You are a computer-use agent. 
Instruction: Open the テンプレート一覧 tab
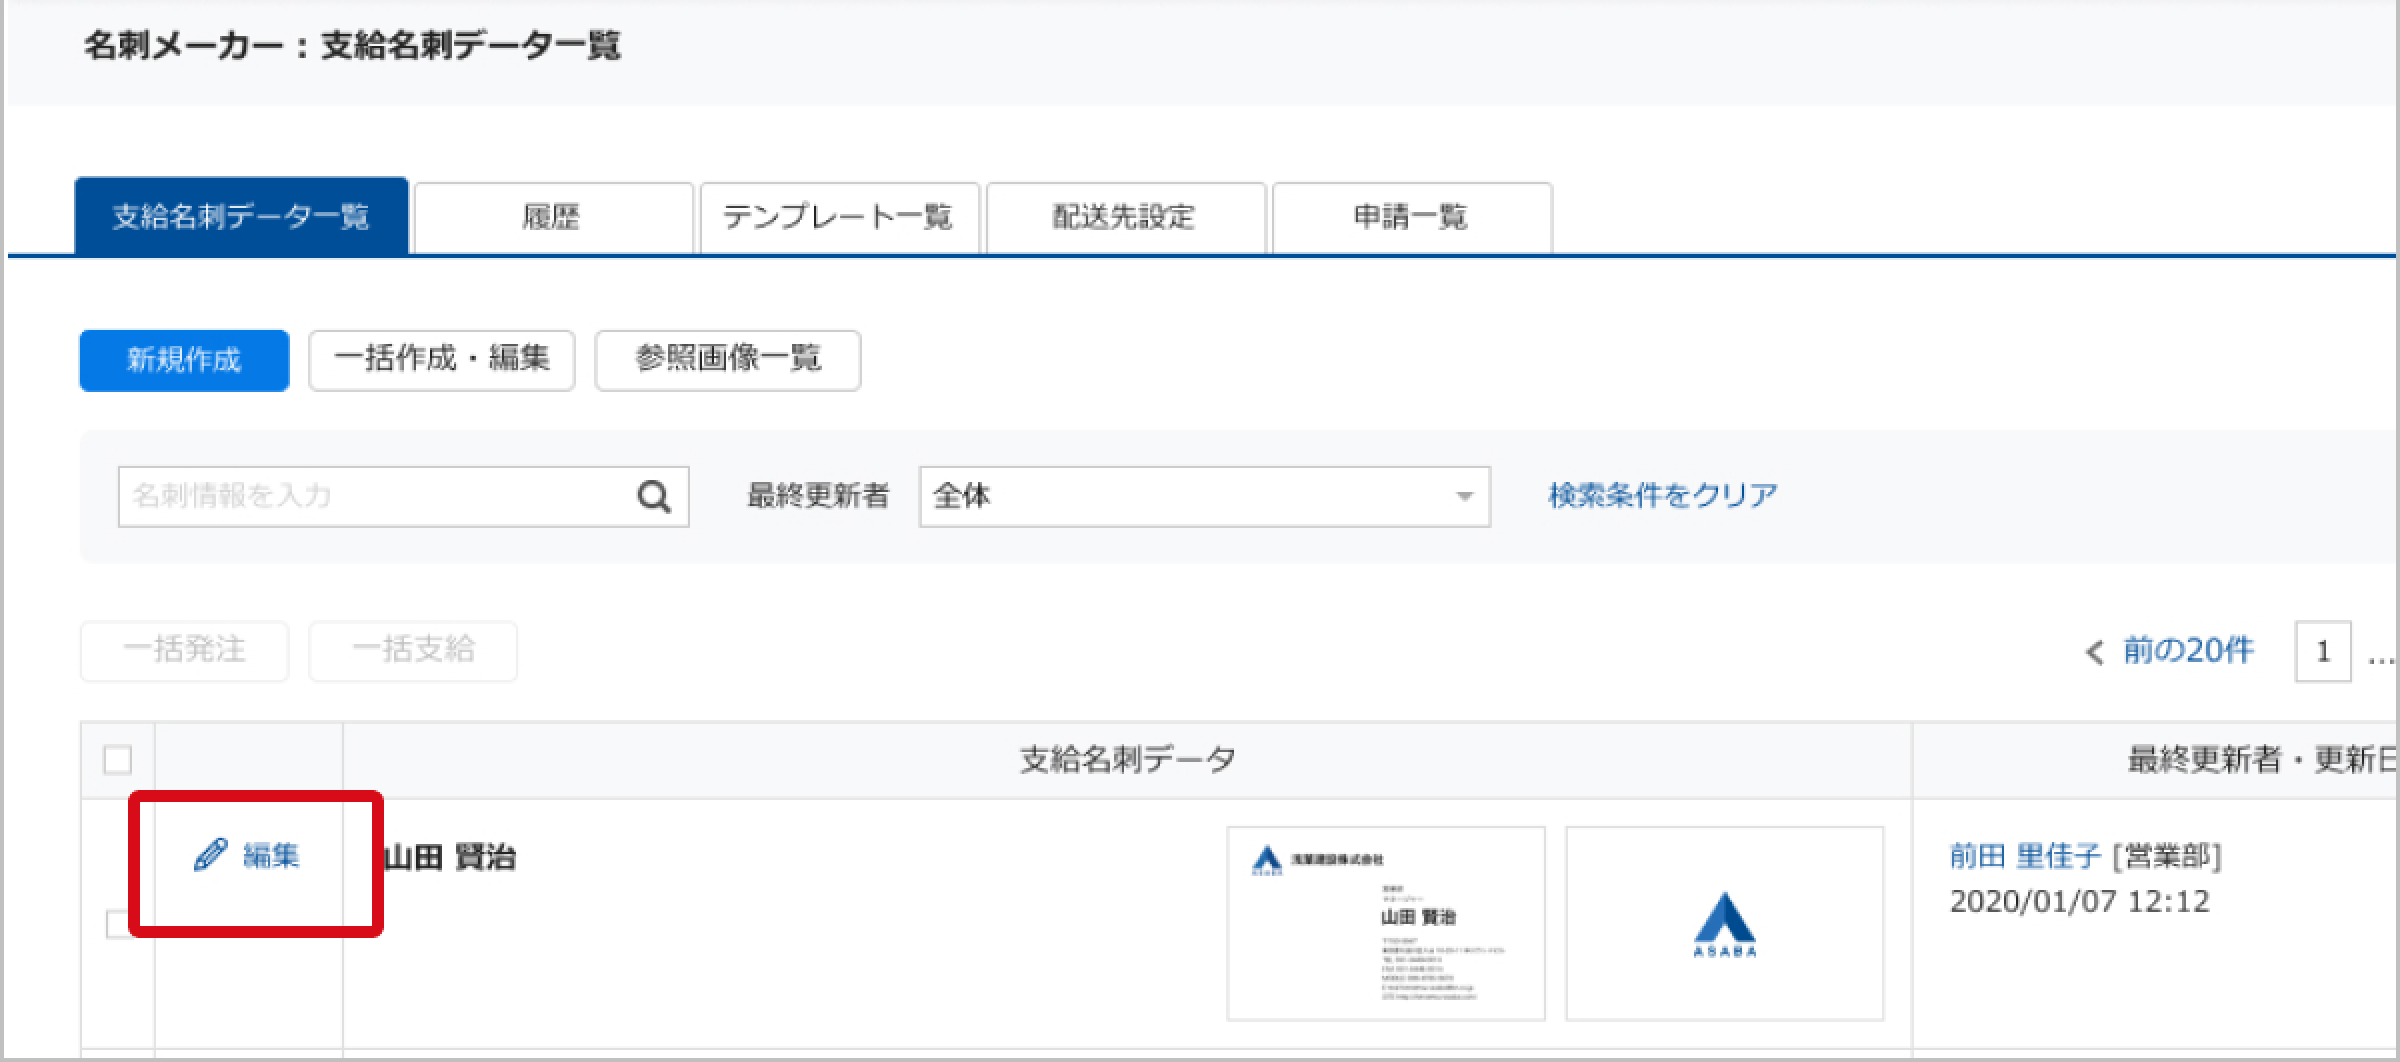[x=838, y=217]
